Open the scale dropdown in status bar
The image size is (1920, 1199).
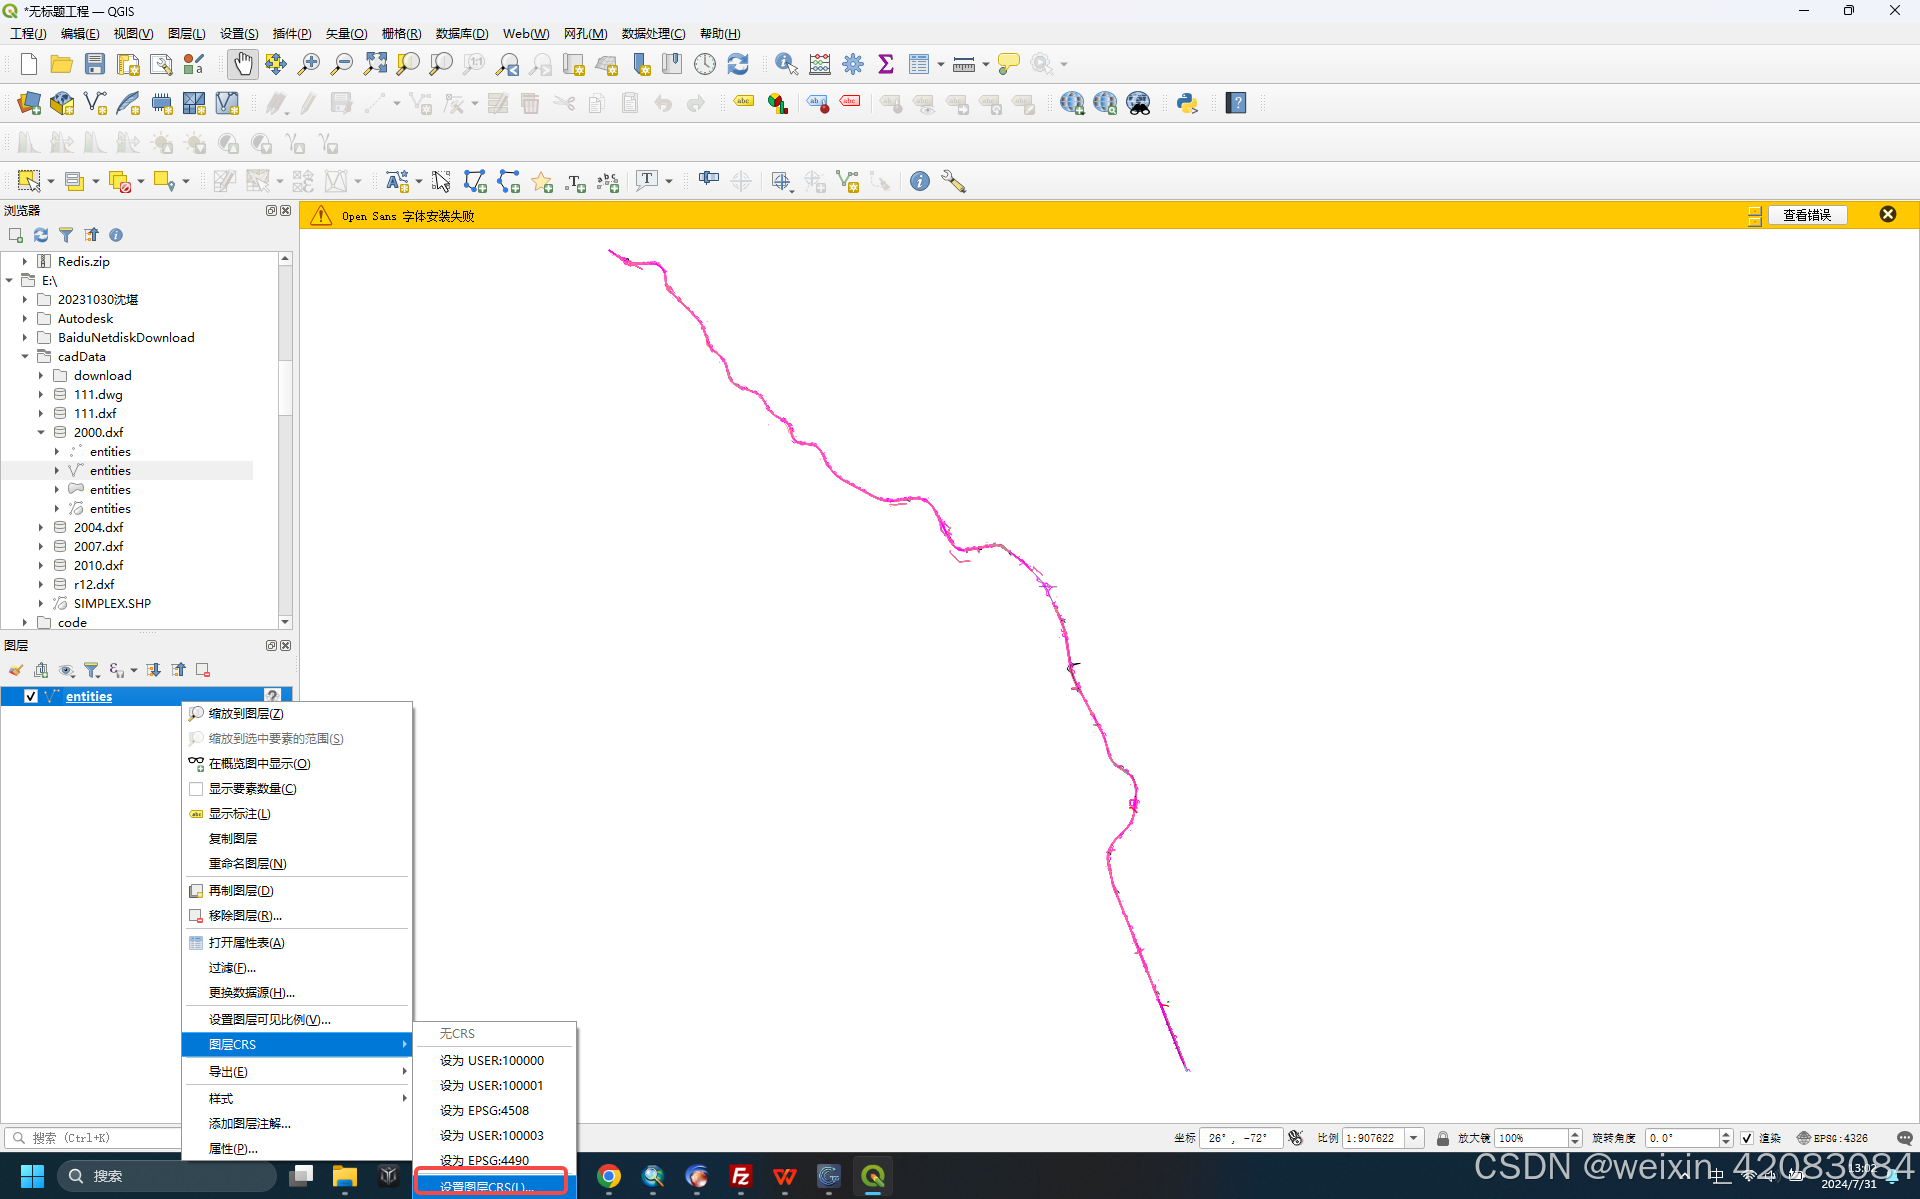click(x=1413, y=1138)
